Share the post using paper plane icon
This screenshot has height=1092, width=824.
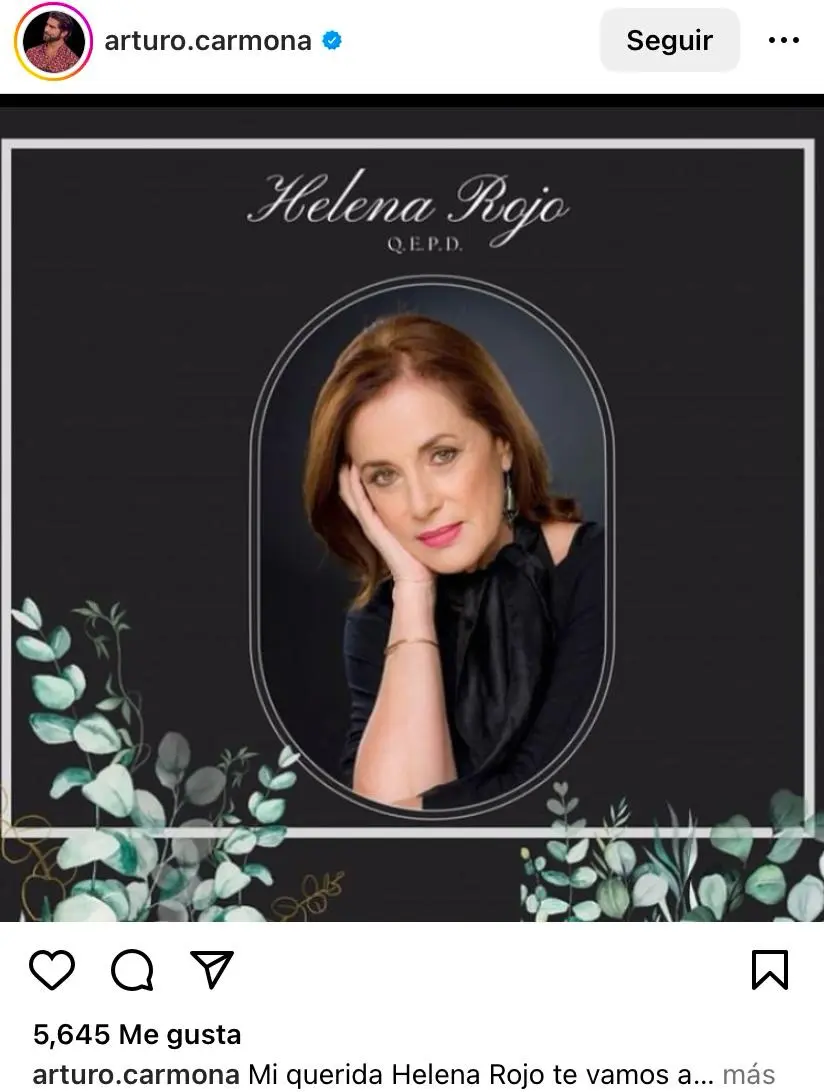tap(212, 969)
